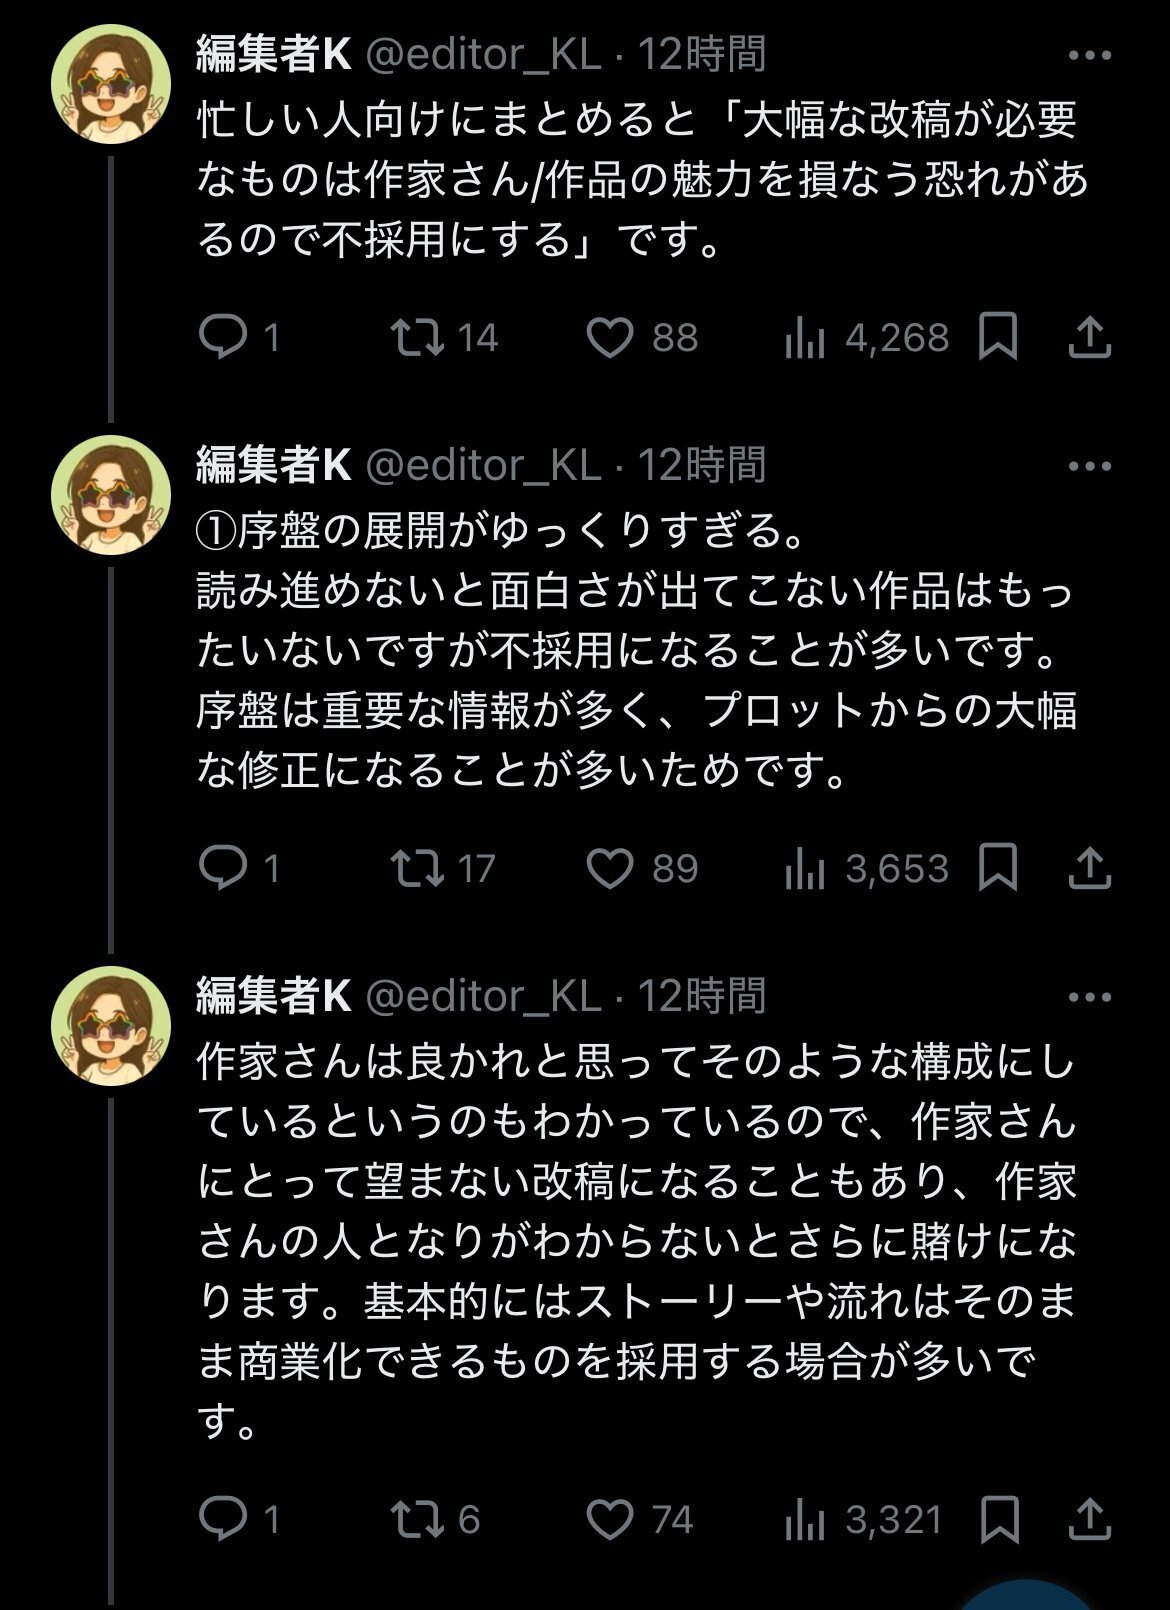Share the first tweet in the thread
The height and width of the screenshot is (1610, 1170).
pyautogui.click(x=1089, y=337)
